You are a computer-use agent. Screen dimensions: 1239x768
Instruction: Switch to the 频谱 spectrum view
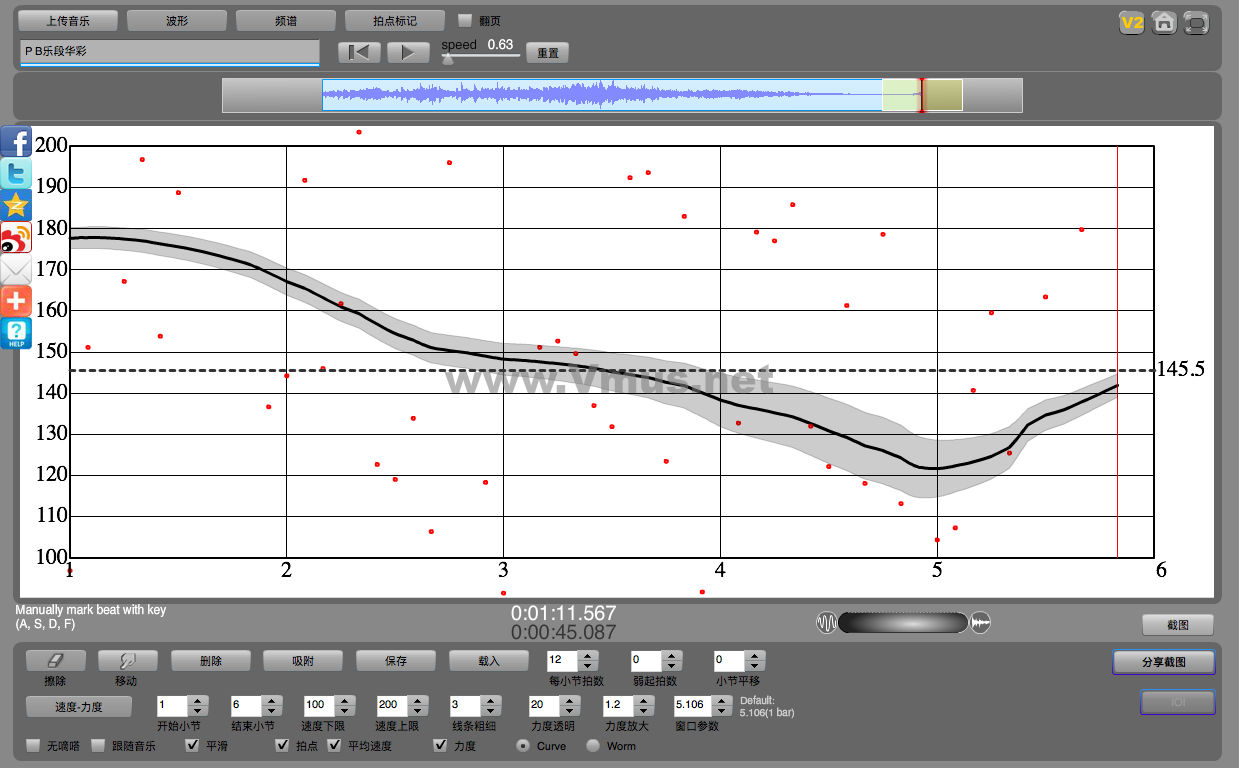click(x=286, y=20)
